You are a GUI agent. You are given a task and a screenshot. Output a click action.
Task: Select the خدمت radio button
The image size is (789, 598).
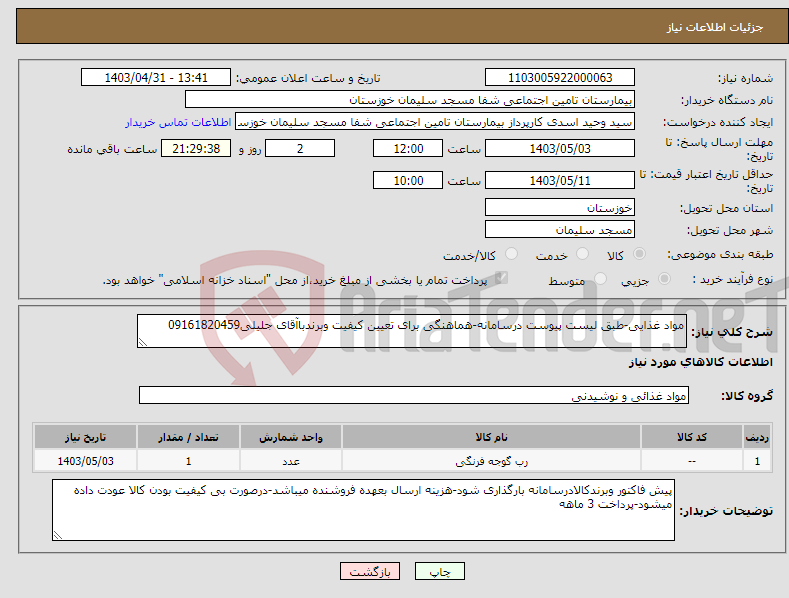pos(582,254)
